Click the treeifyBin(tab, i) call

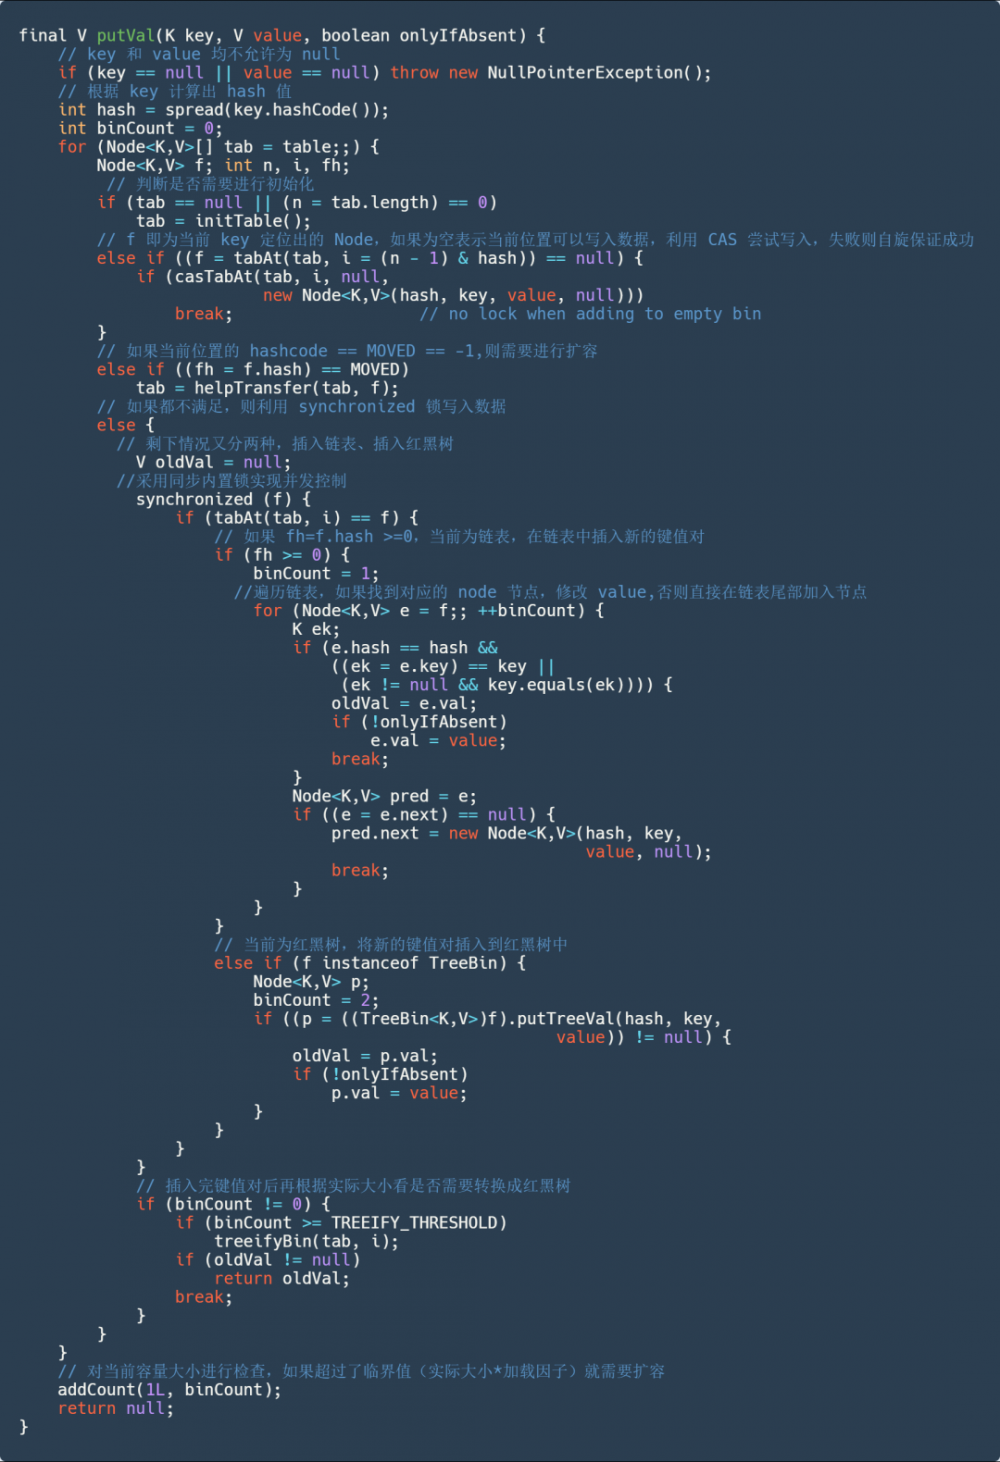click(306, 1240)
